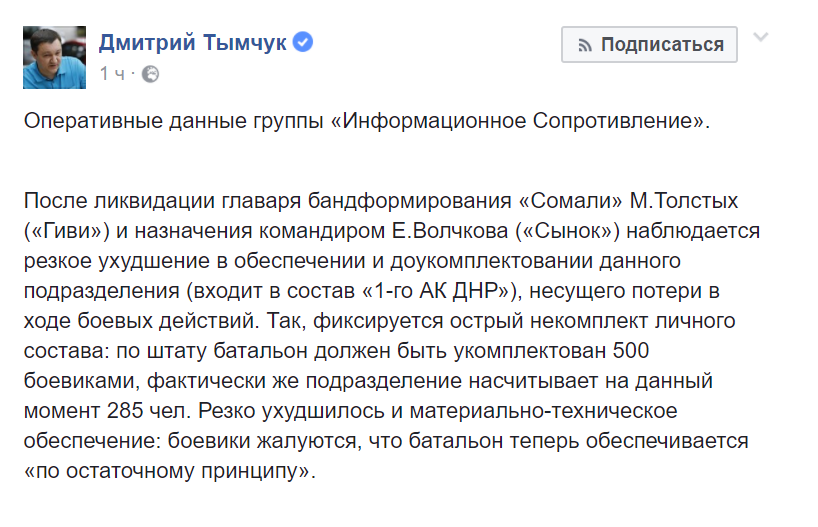This screenshot has height=527, width=818.
Task: Open the post via the 1 ч timestamp
Action: pos(112,74)
